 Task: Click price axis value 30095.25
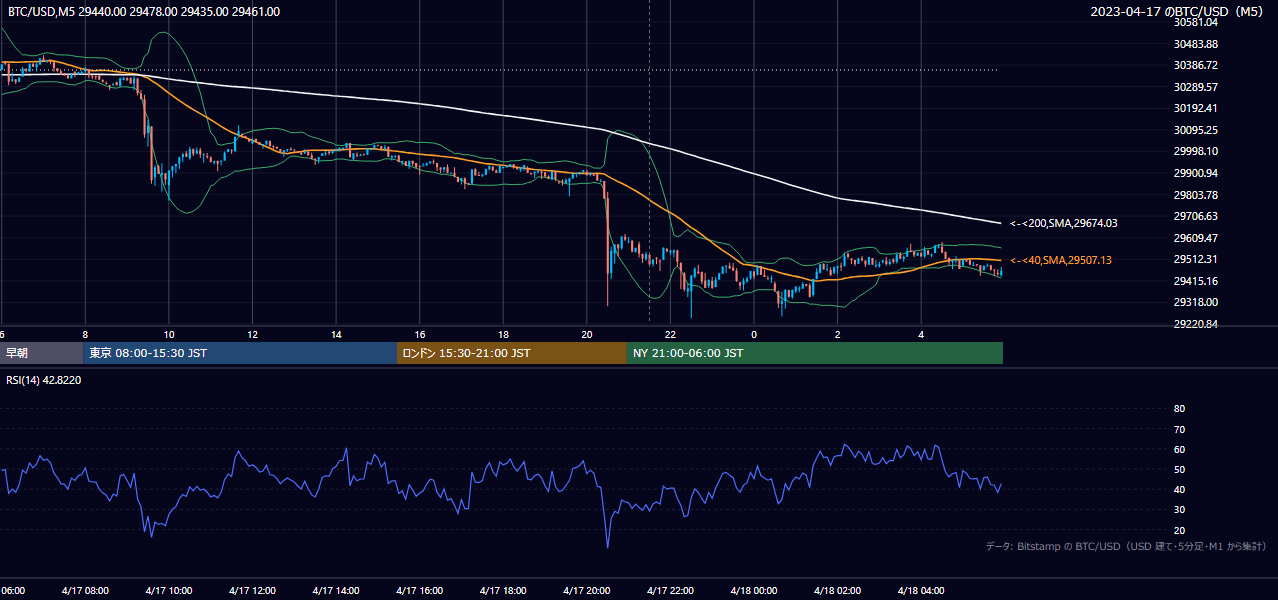[x=1195, y=130]
